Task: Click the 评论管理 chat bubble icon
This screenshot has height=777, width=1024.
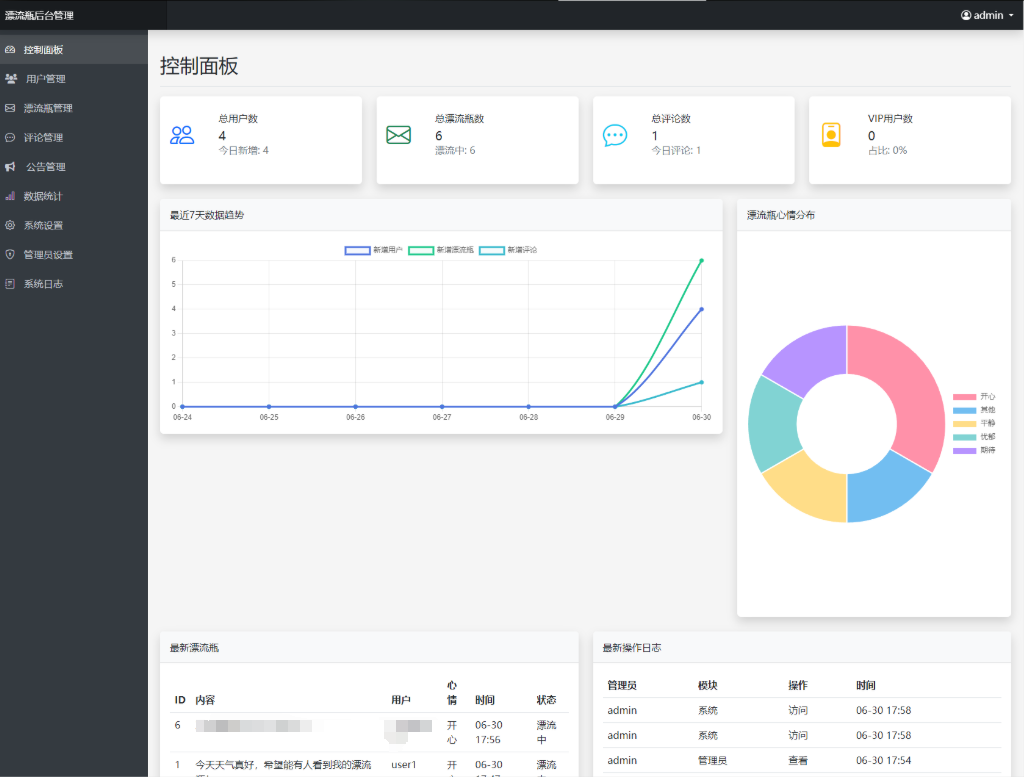Action: click(10, 138)
